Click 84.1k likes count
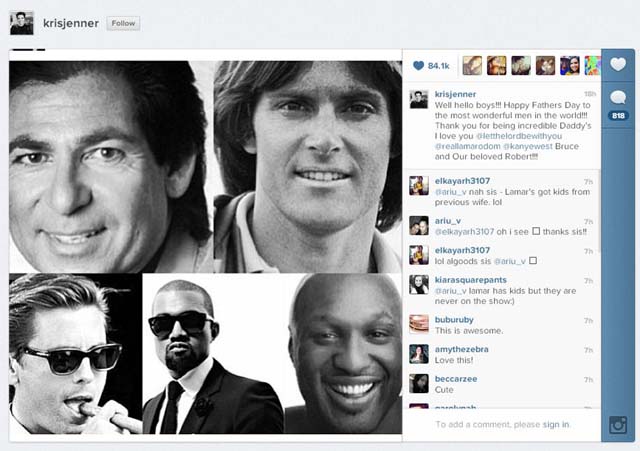The width and height of the screenshot is (640, 451). point(439,66)
